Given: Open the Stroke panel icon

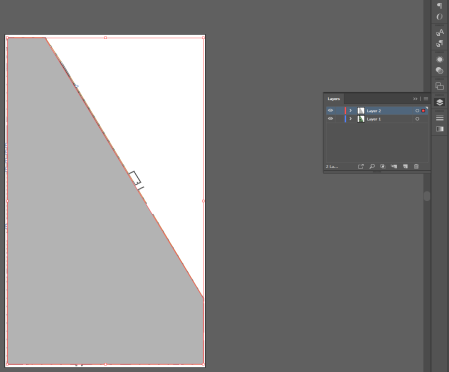Looking at the screenshot, I should point(440,118).
